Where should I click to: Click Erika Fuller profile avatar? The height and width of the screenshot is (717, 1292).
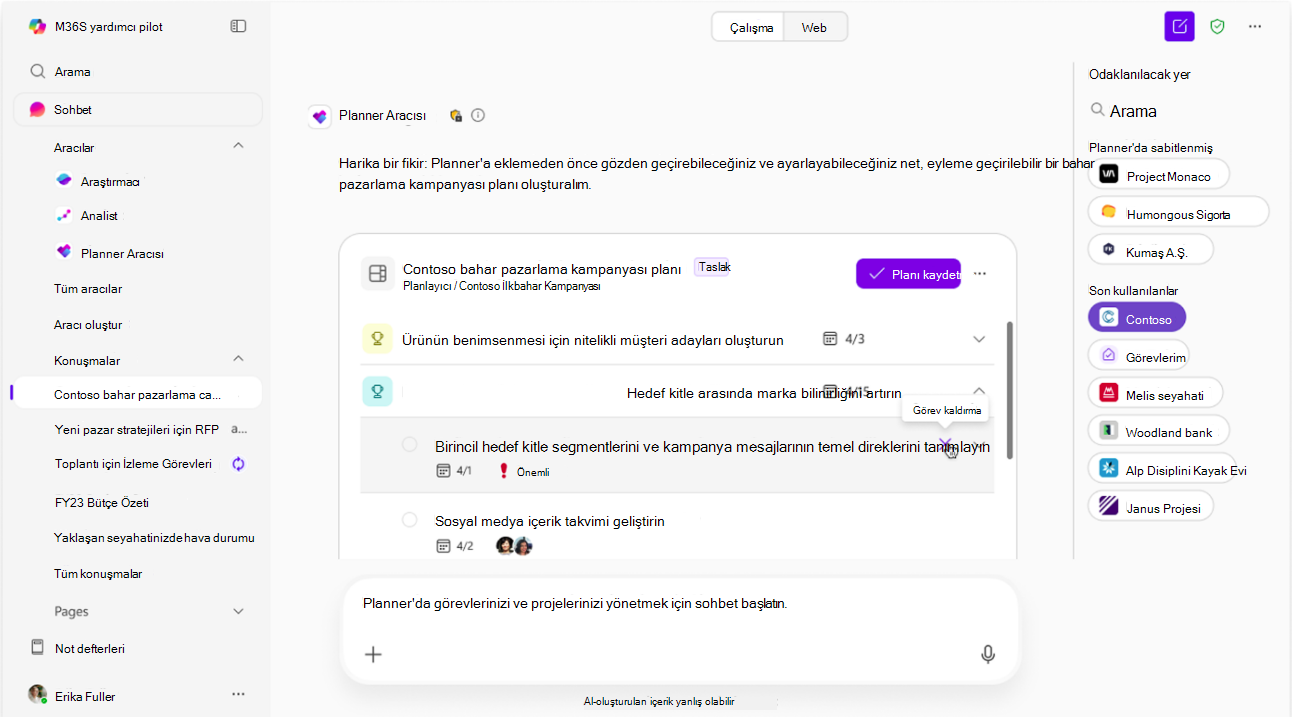pyautogui.click(x=37, y=694)
